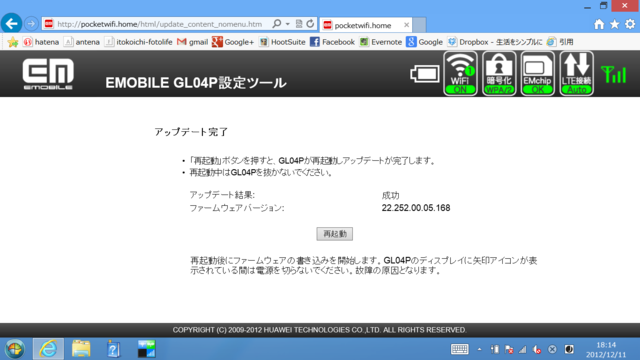Show hidden tray icons arrow

click(479, 349)
